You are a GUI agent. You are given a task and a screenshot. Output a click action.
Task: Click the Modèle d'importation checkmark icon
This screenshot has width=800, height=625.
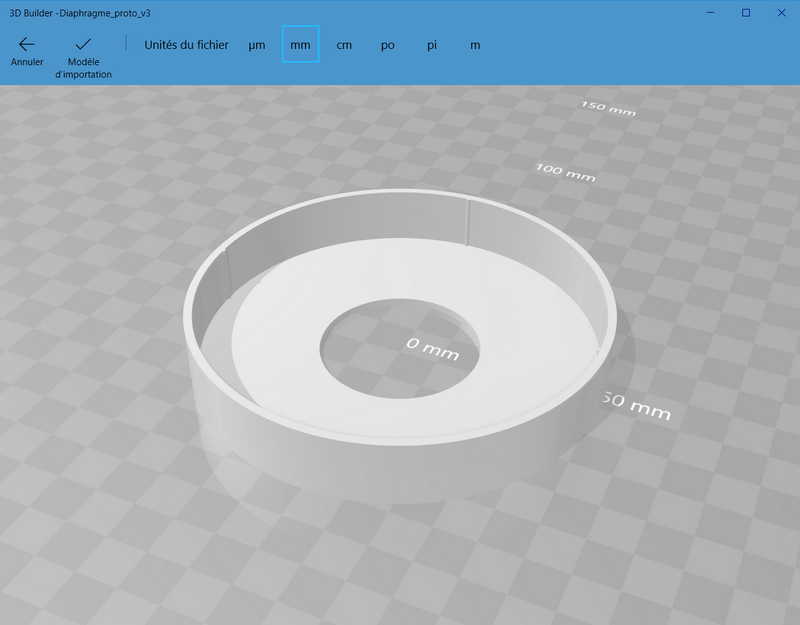(x=84, y=42)
